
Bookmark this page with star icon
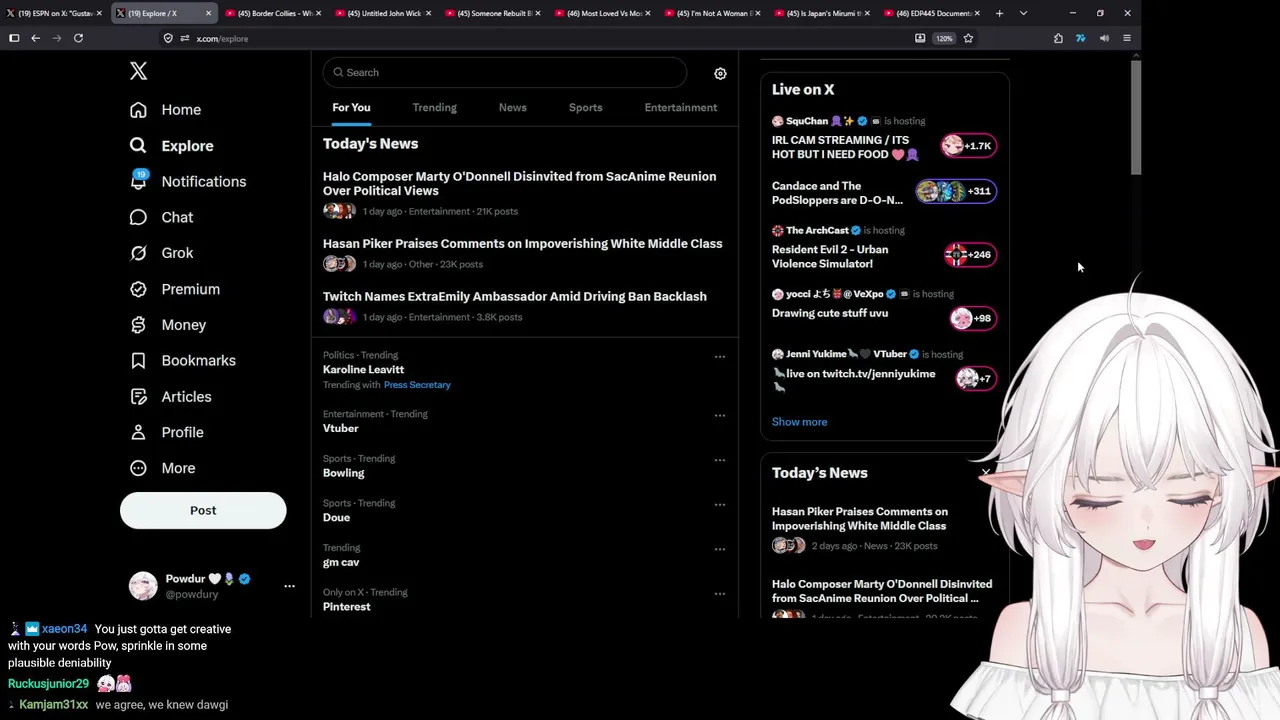tap(968, 38)
